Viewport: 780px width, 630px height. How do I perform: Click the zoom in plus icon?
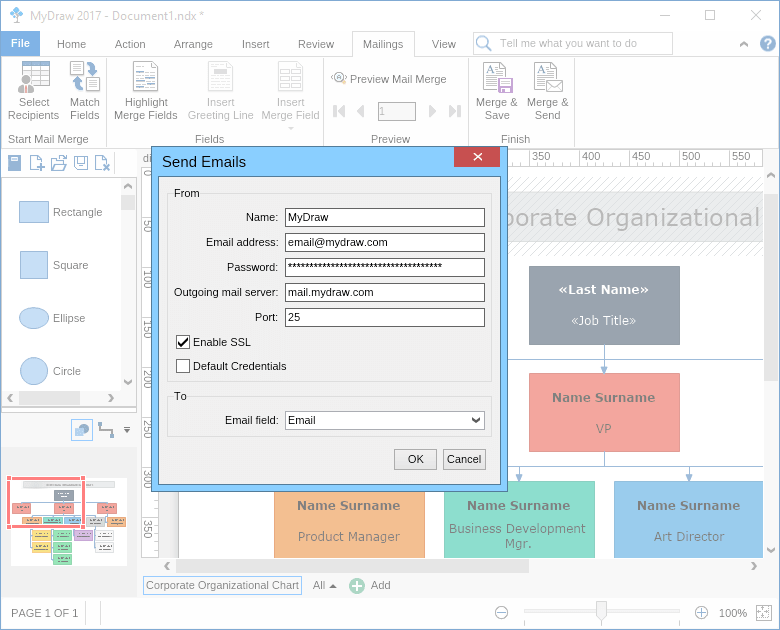[701, 612]
